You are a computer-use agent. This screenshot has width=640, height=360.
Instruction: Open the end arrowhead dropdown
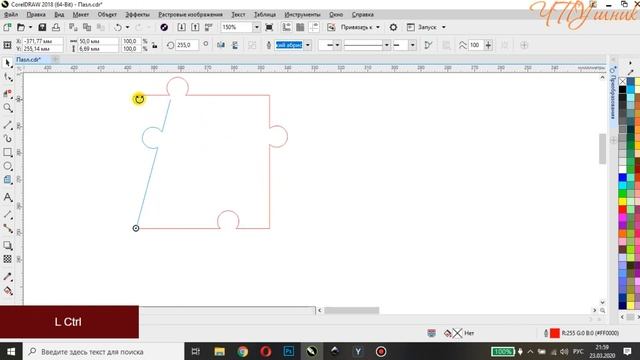[413, 45]
